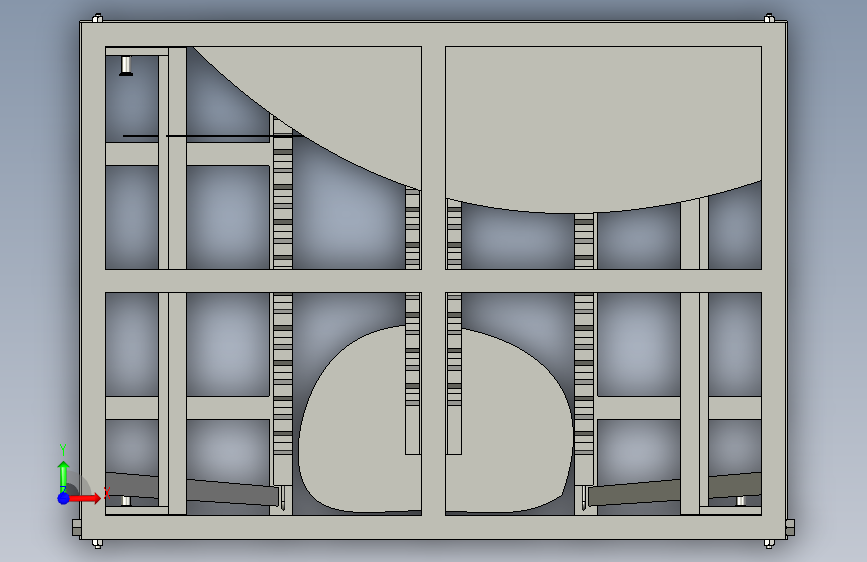Click the green Y axis arrow of the triad
The height and width of the screenshot is (562, 867).
64,475
